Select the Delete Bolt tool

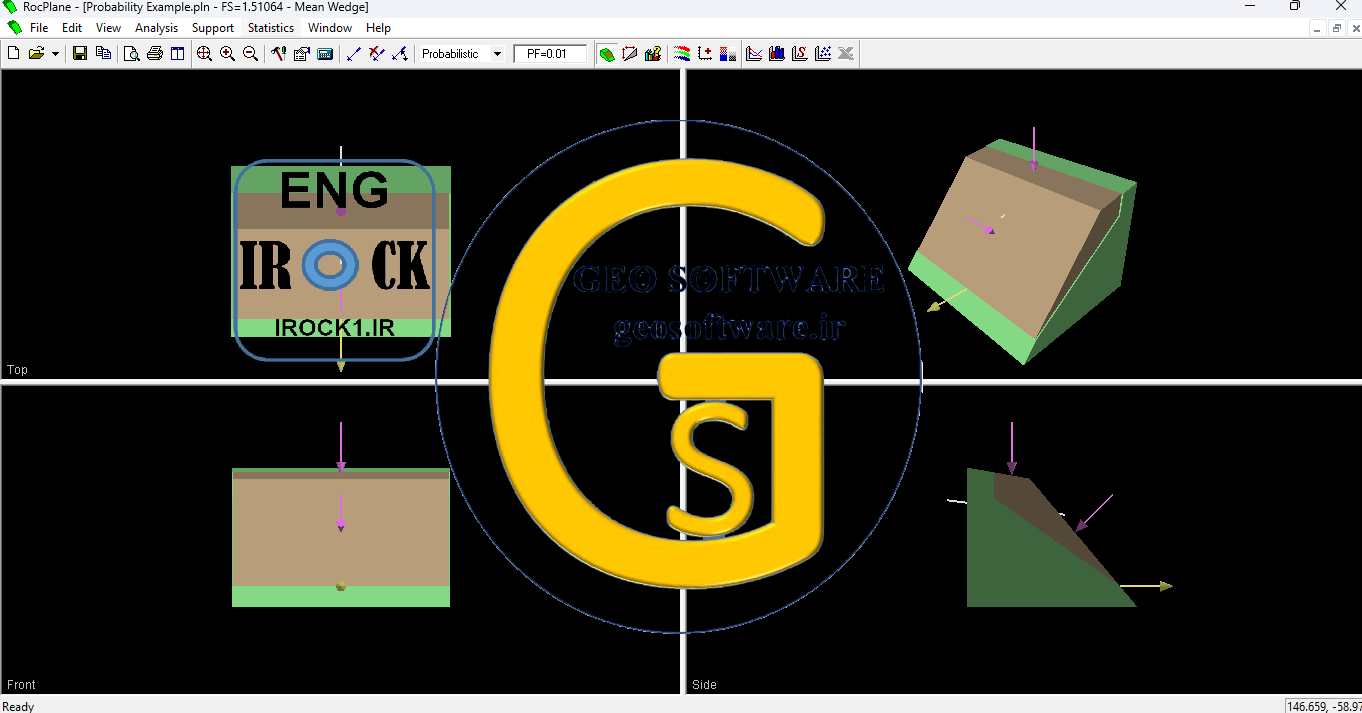(x=376, y=53)
